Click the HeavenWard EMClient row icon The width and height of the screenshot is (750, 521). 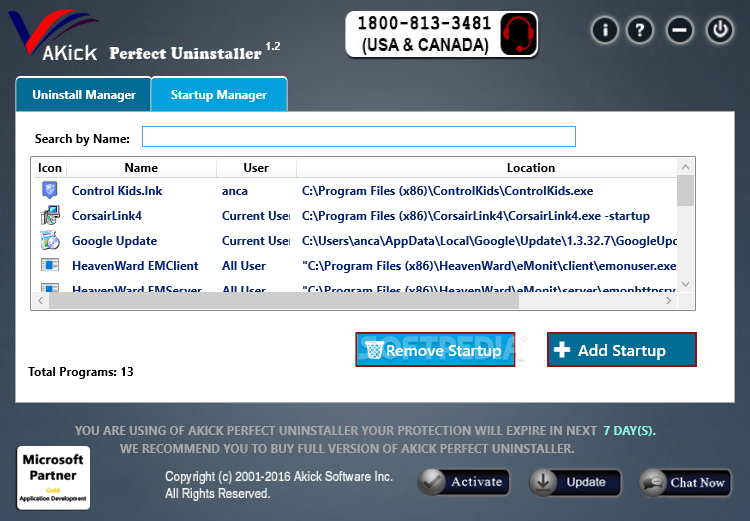tap(50, 265)
